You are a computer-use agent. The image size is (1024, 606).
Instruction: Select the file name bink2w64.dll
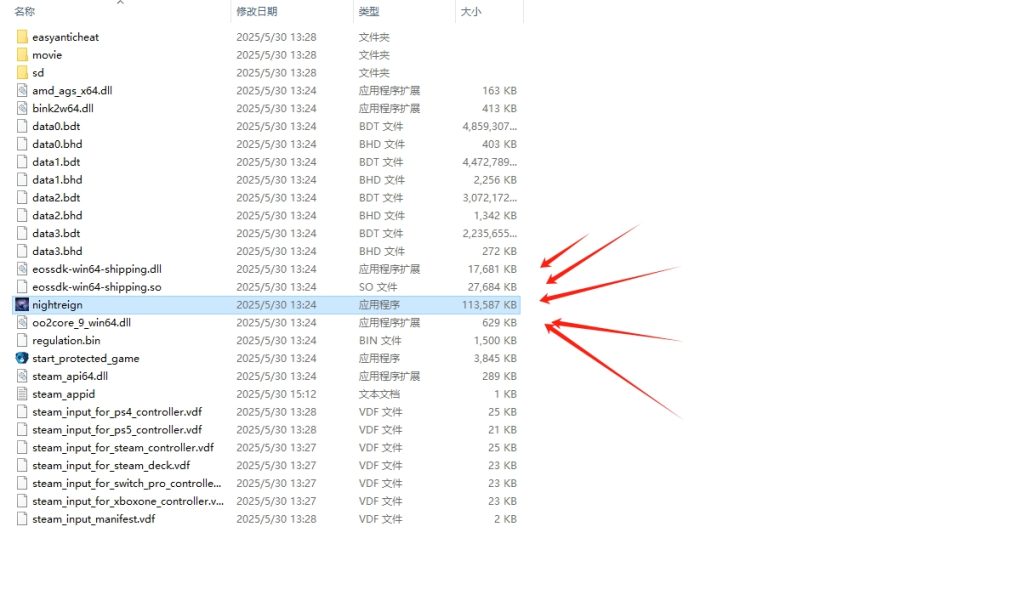point(63,108)
